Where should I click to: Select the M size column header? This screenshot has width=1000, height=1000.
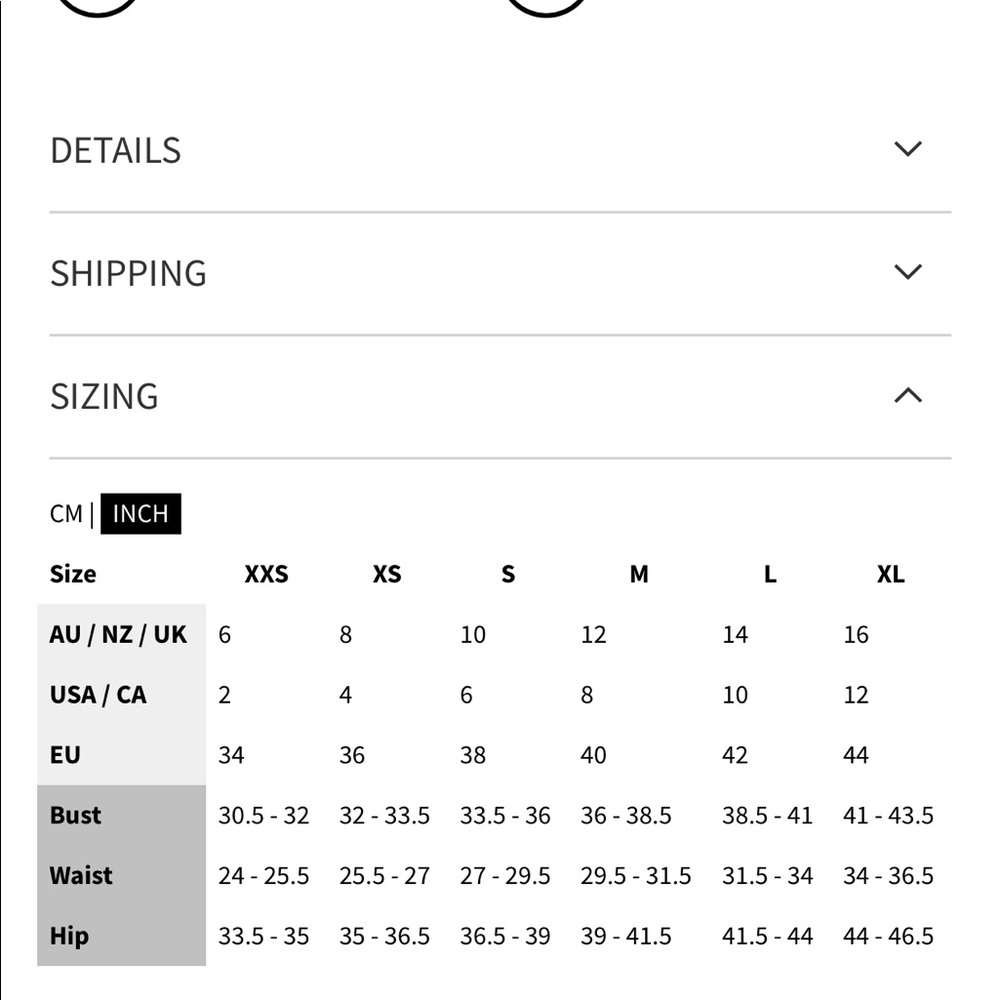tap(639, 574)
